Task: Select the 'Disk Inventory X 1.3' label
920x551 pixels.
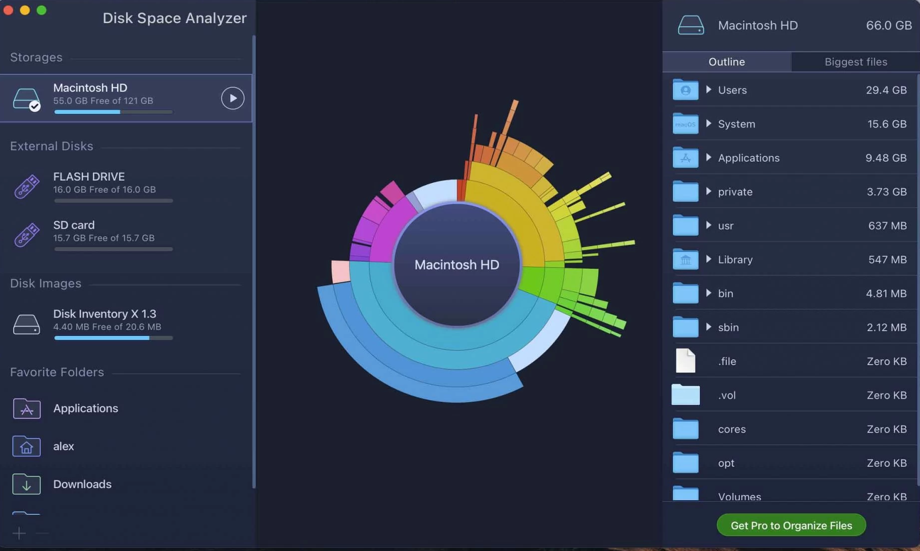Action: (x=104, y=314)
